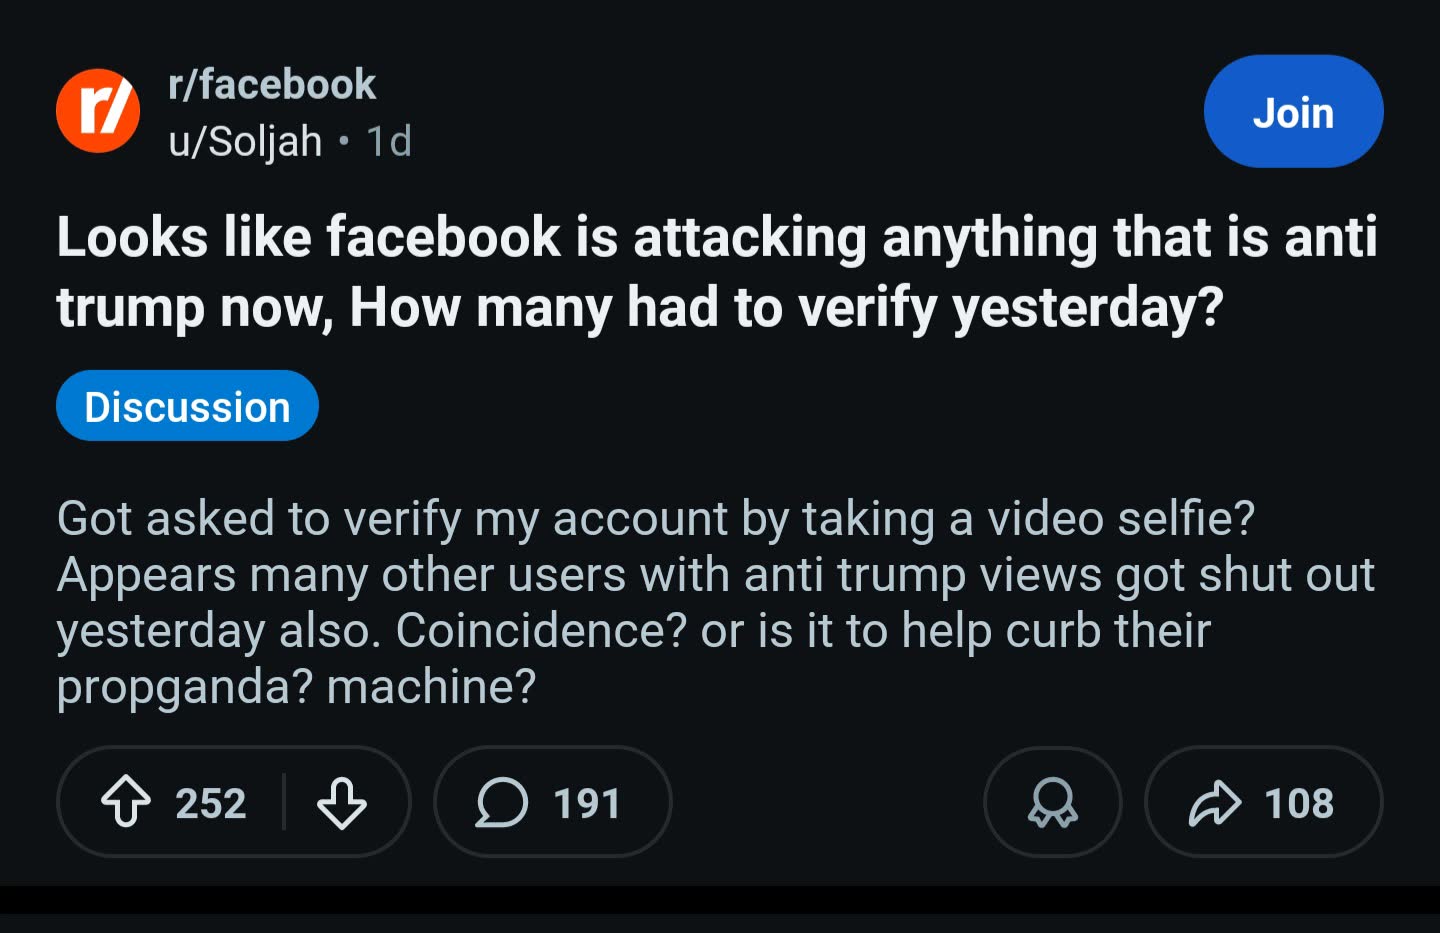Downvote the Facebook anti-Trump post
Screen dimensions: 1440x933
tap(341, 802)
